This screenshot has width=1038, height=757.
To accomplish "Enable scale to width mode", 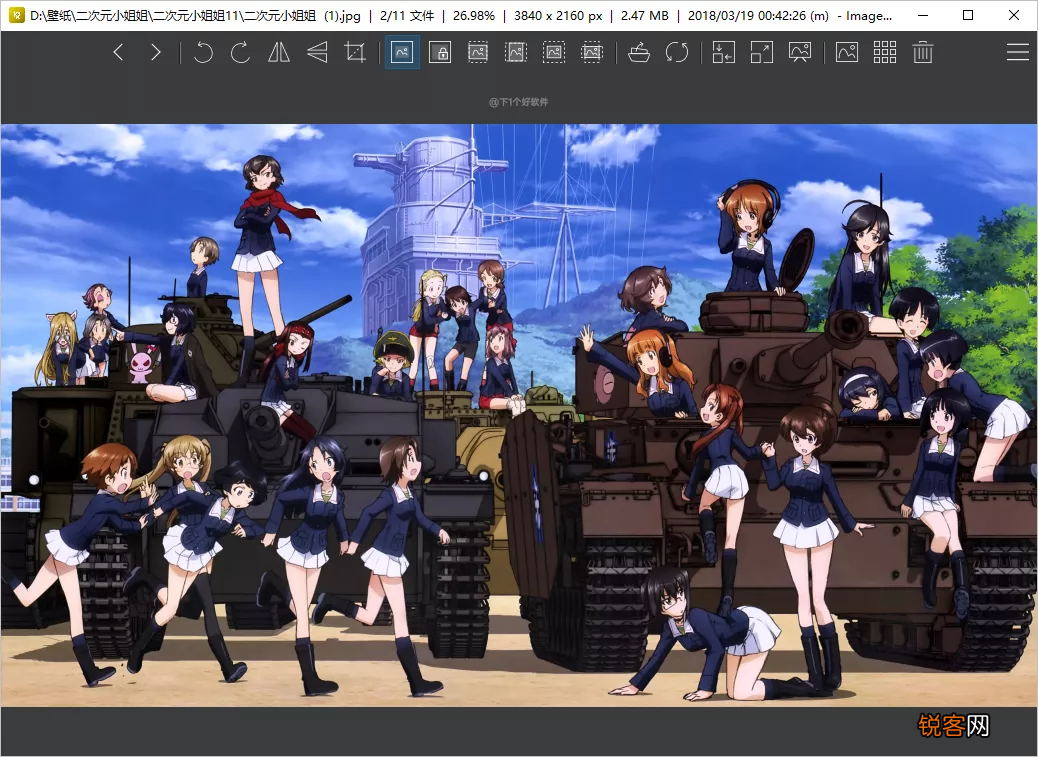I will [478, 52].
